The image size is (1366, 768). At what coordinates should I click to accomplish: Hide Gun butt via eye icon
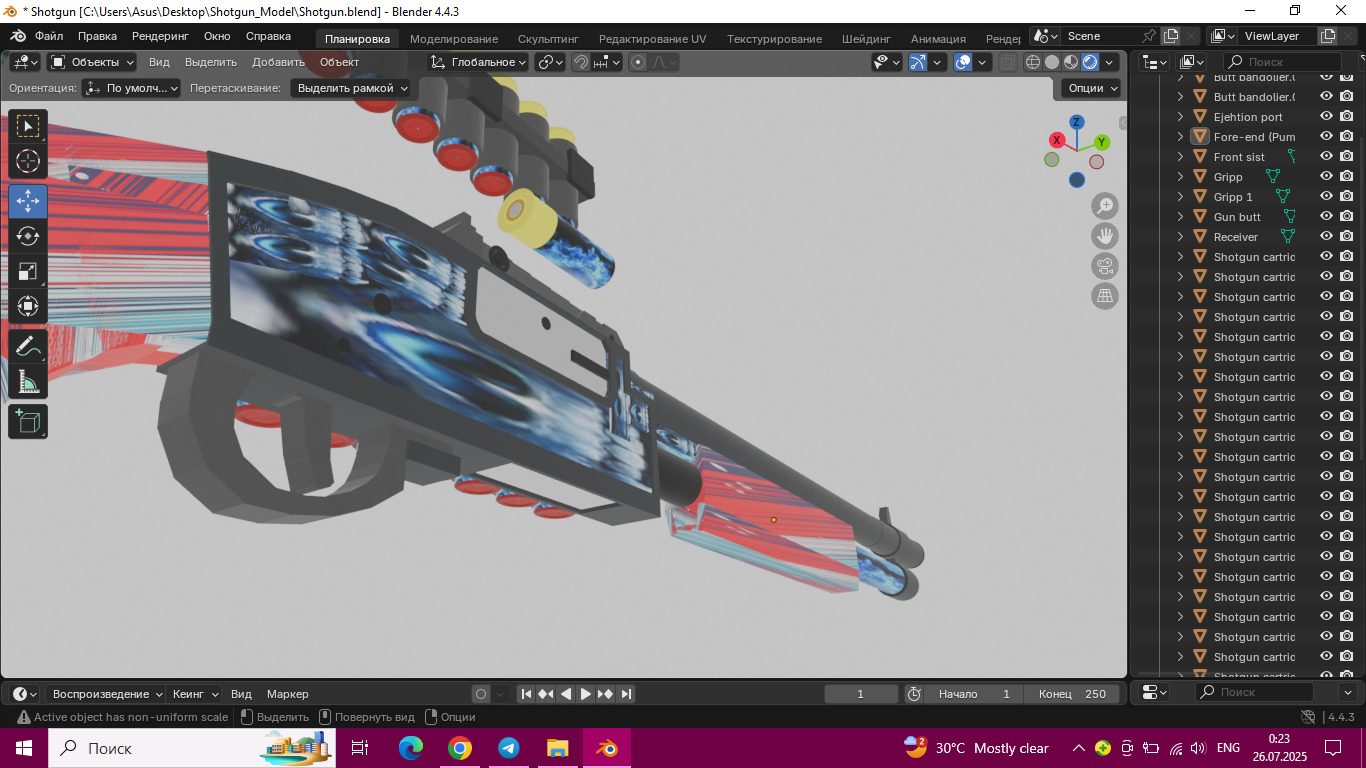1327,217
